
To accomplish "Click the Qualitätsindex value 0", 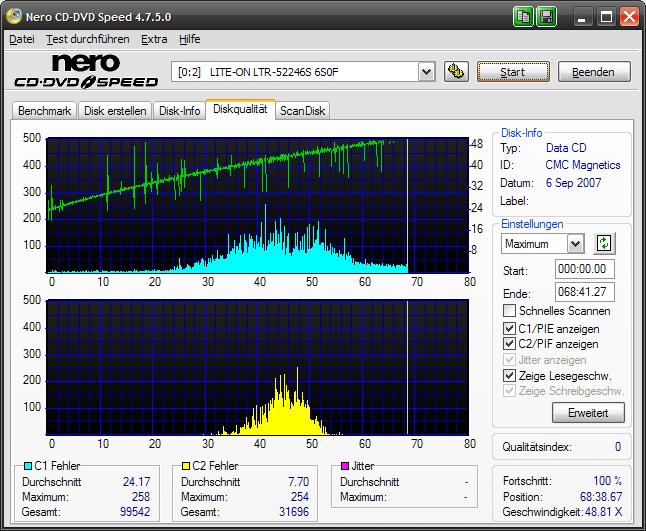I will coord(618,447).
